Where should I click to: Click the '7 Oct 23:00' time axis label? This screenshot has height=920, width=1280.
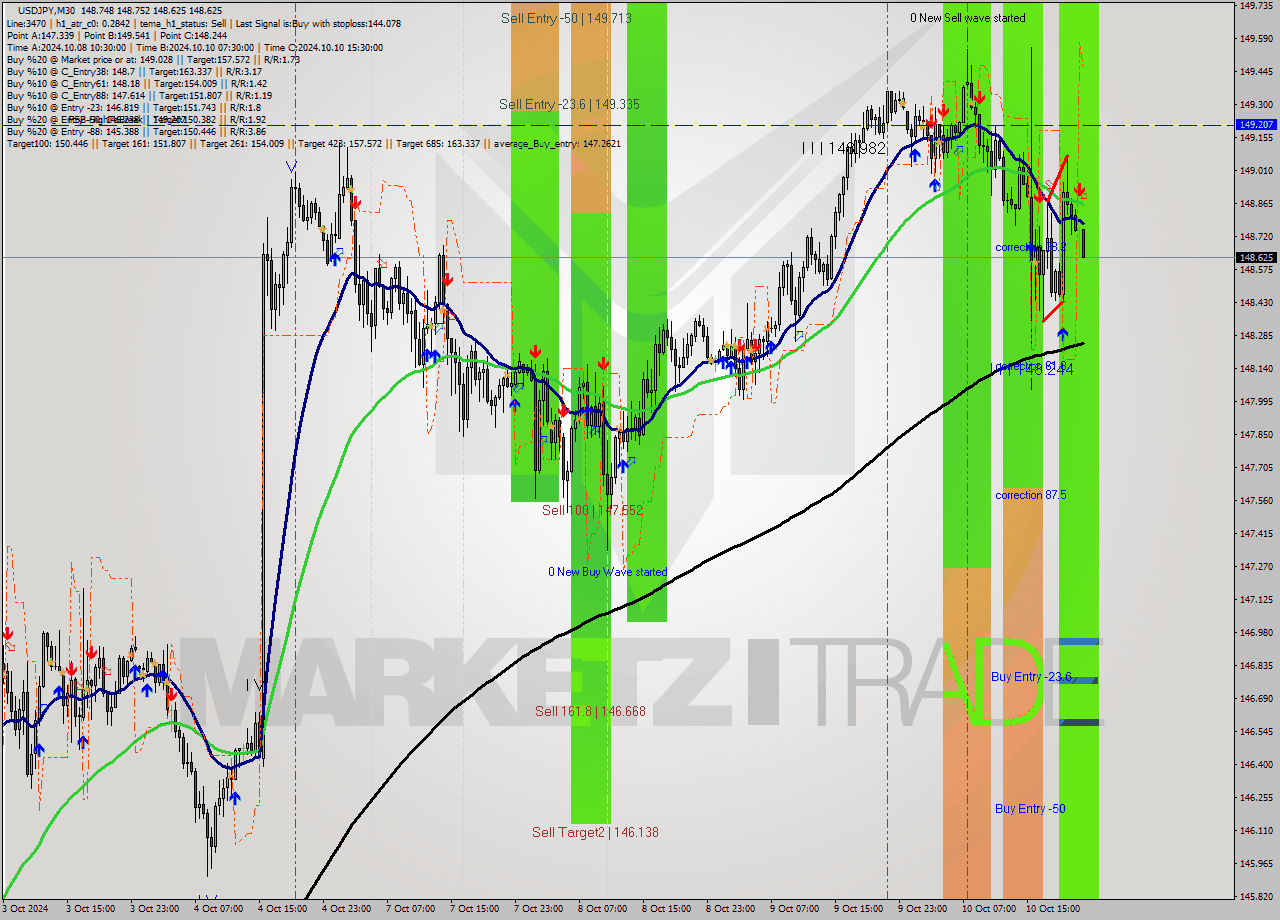tap(538, 909)
